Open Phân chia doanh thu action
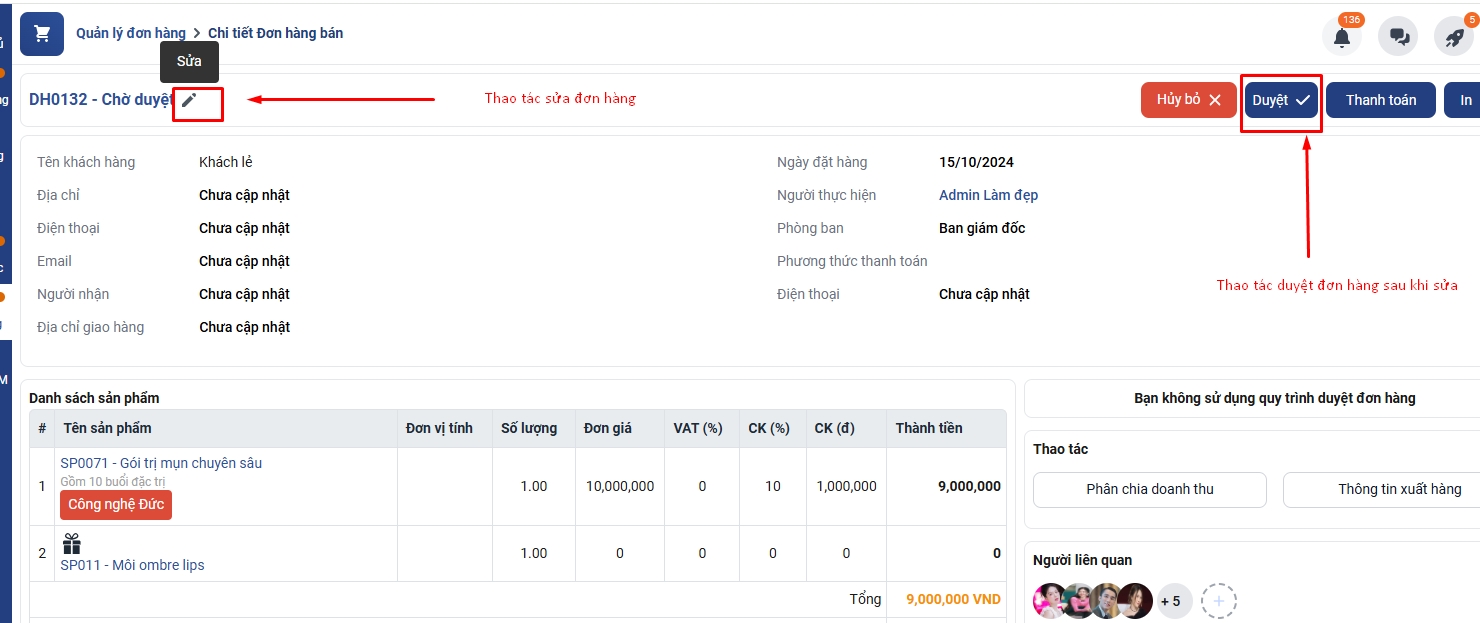 point(1149,489)
